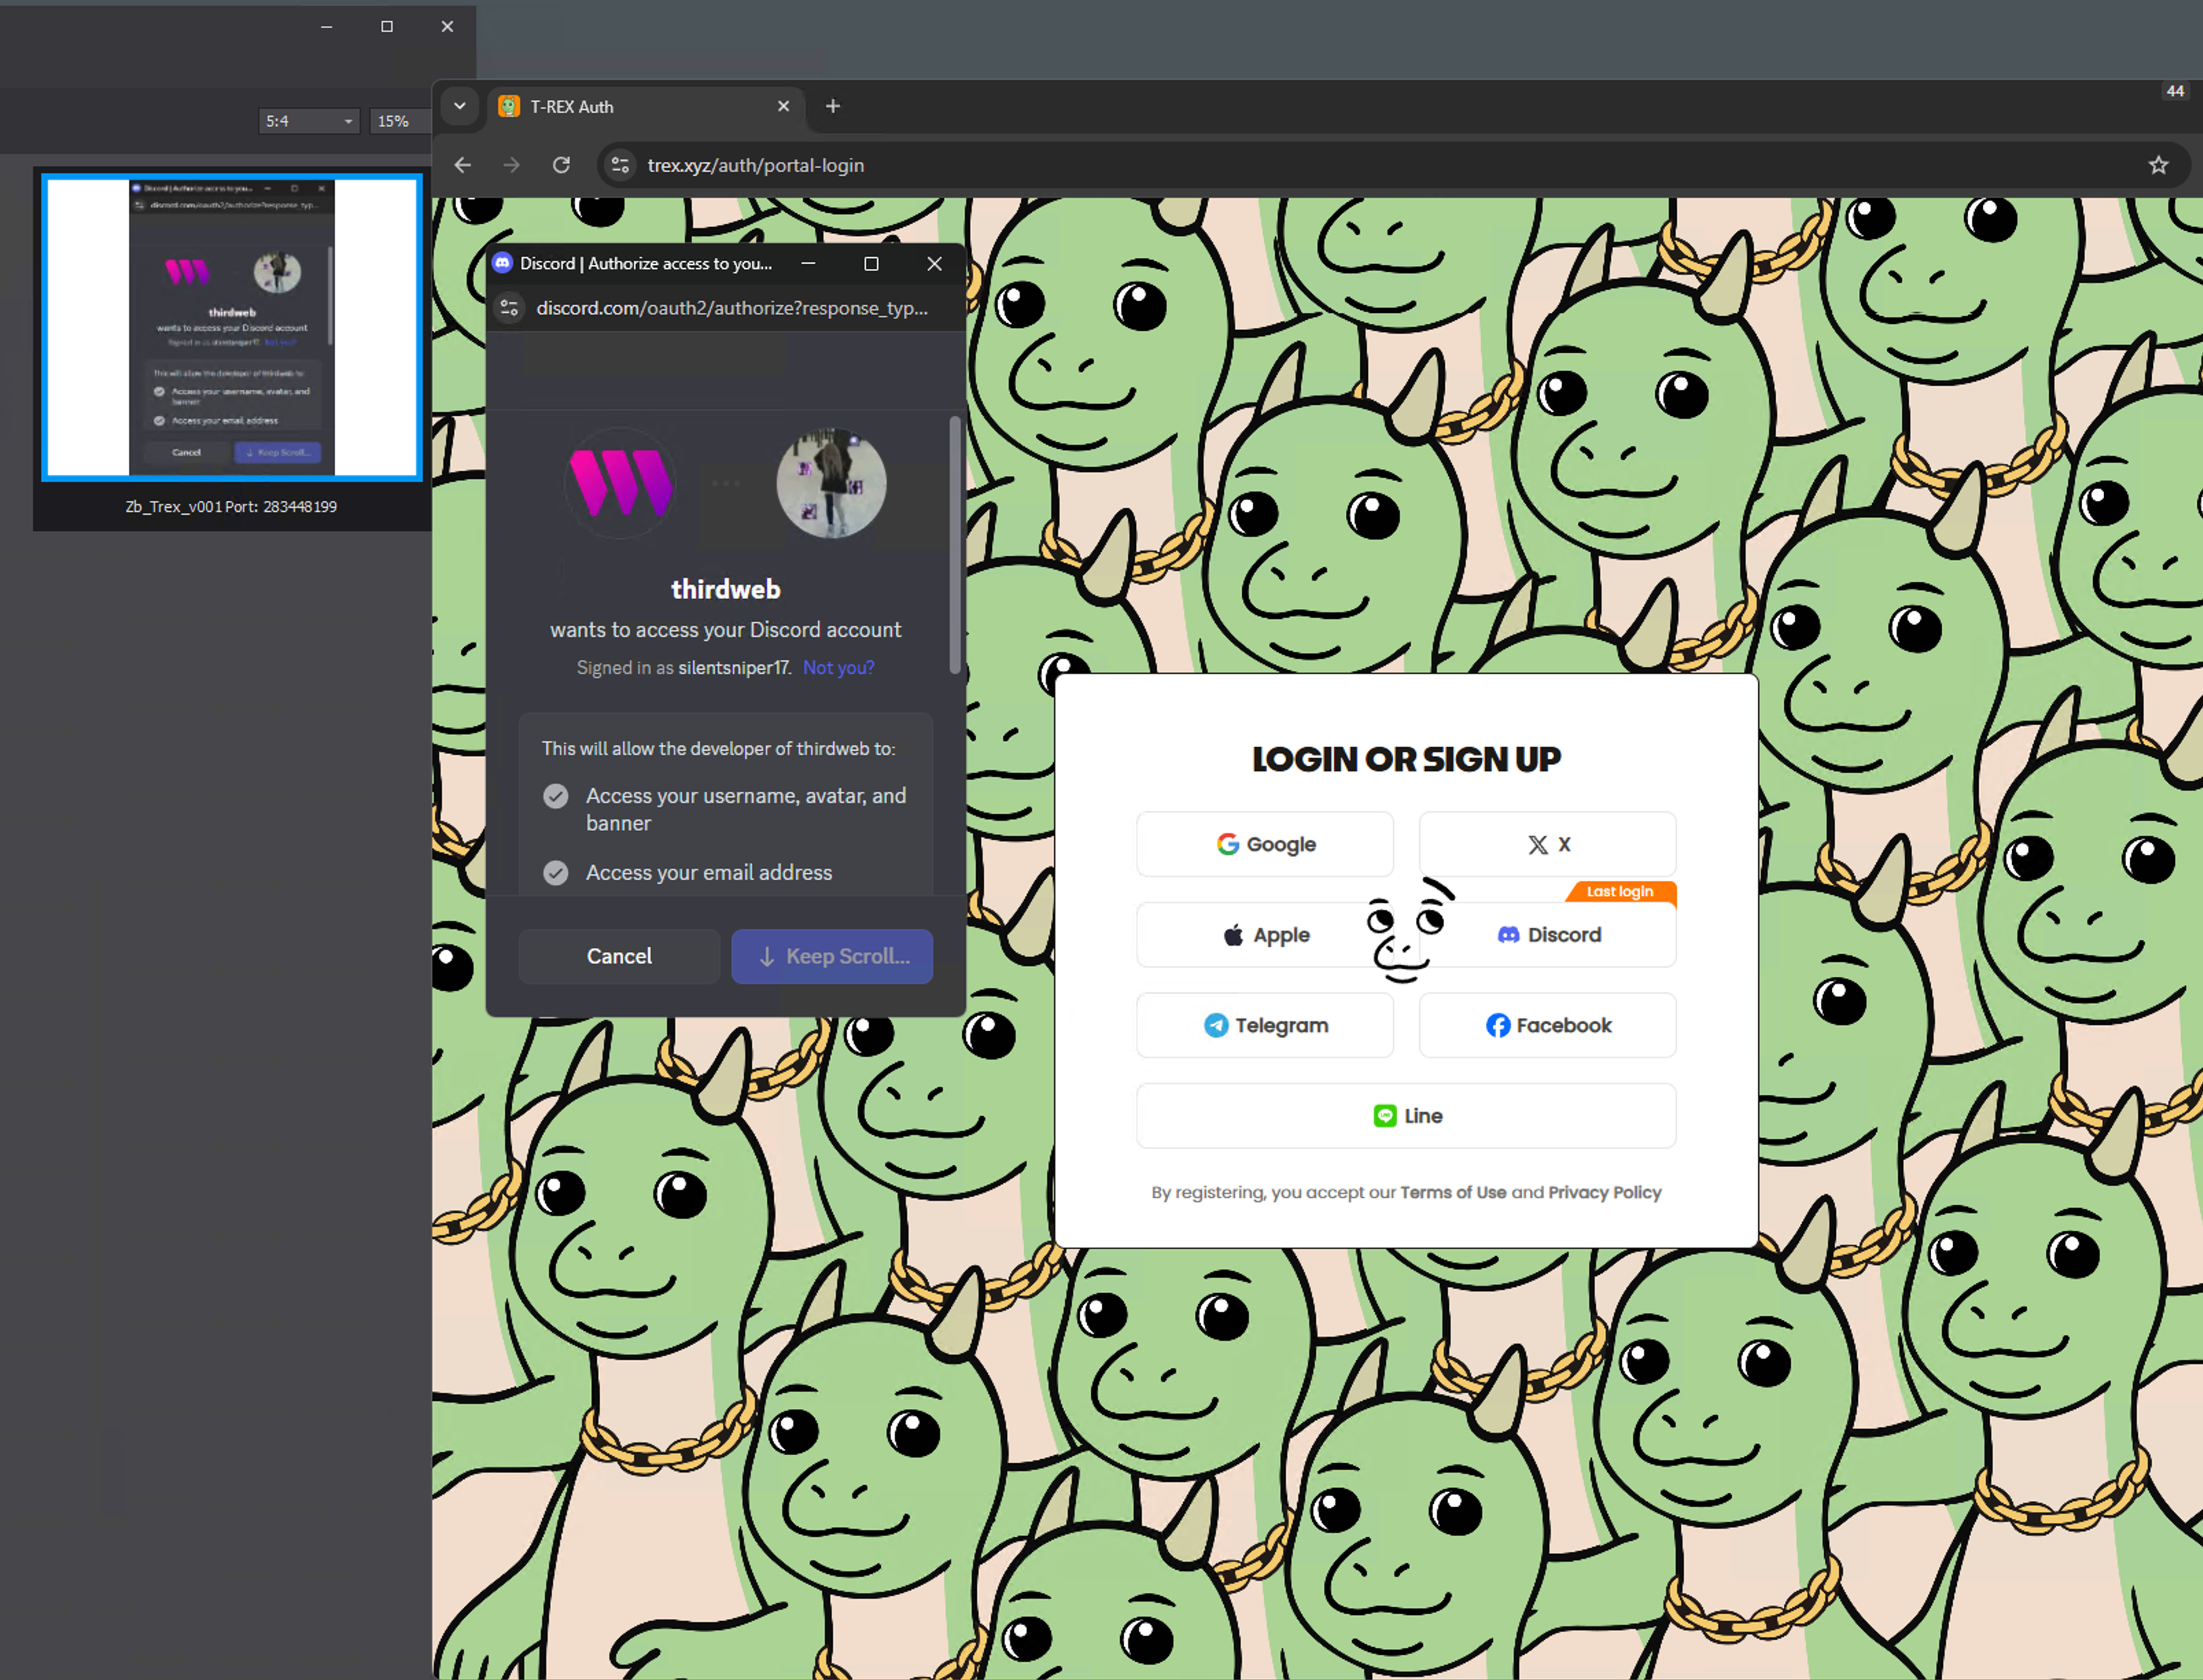Open a new browser tab
Screen dimensions: 2203x1680
tap(833, 106)
